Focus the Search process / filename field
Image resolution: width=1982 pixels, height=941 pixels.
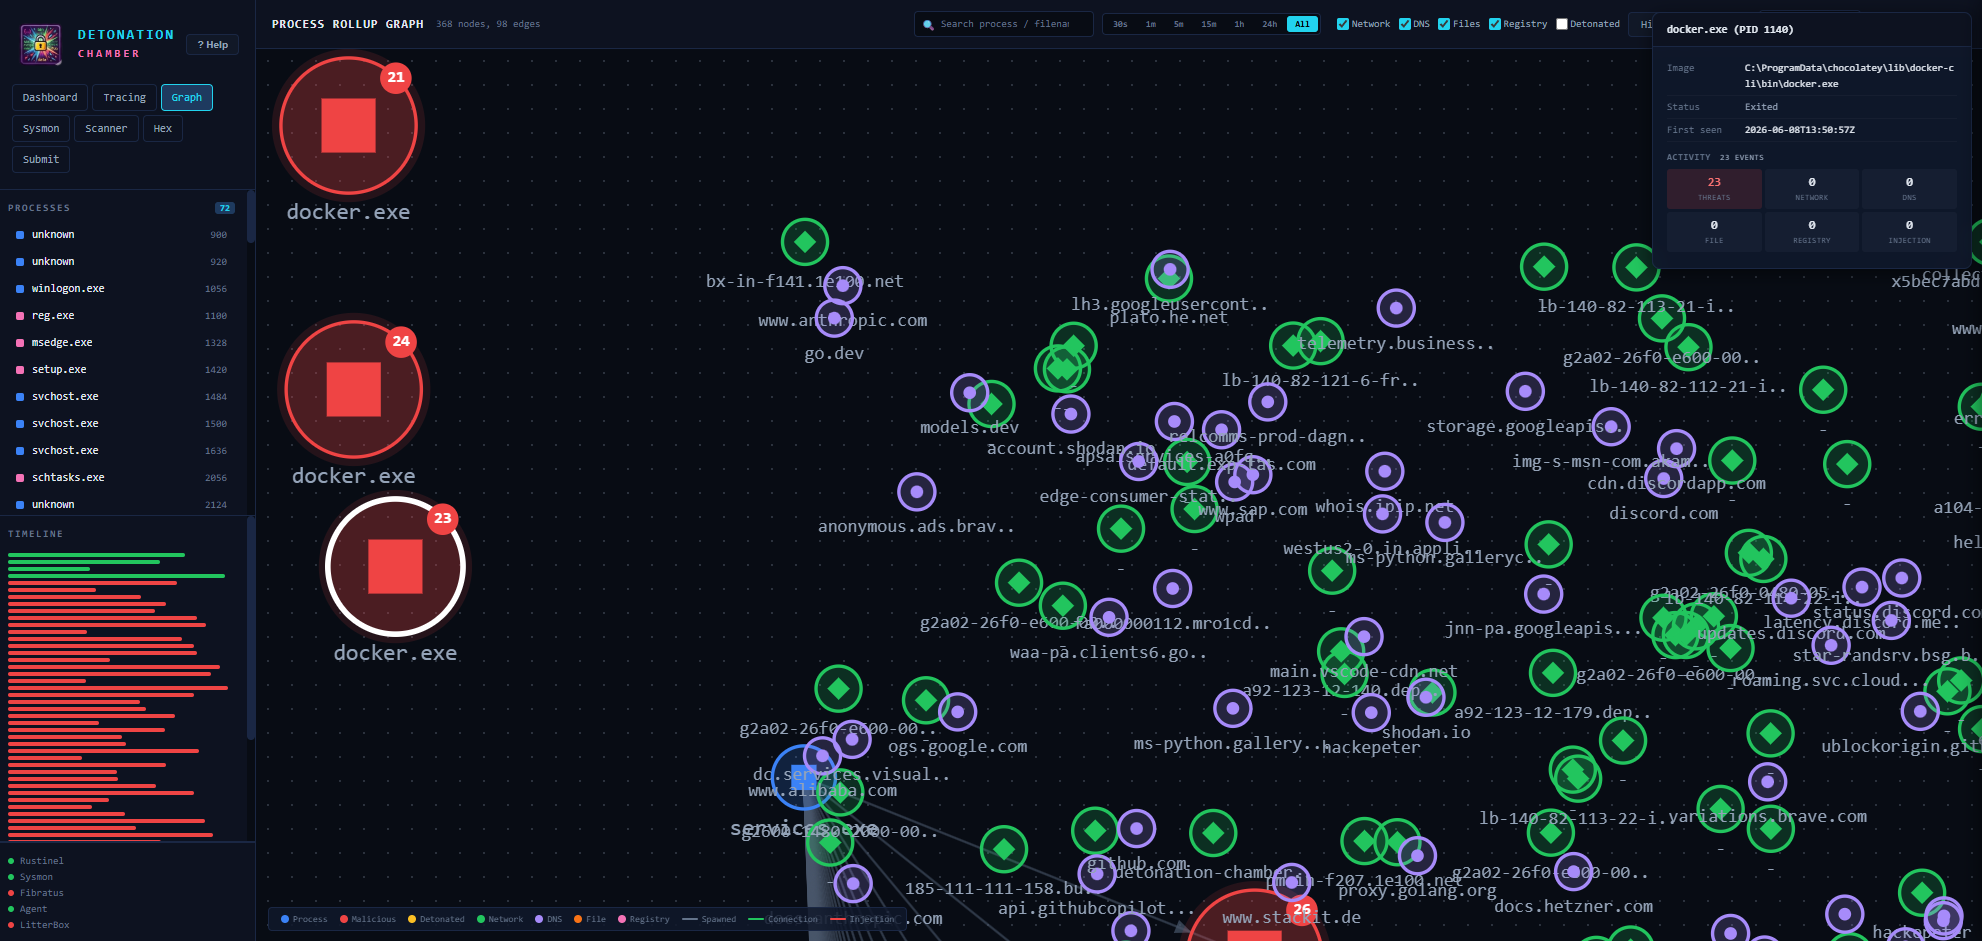[1004, 24]
